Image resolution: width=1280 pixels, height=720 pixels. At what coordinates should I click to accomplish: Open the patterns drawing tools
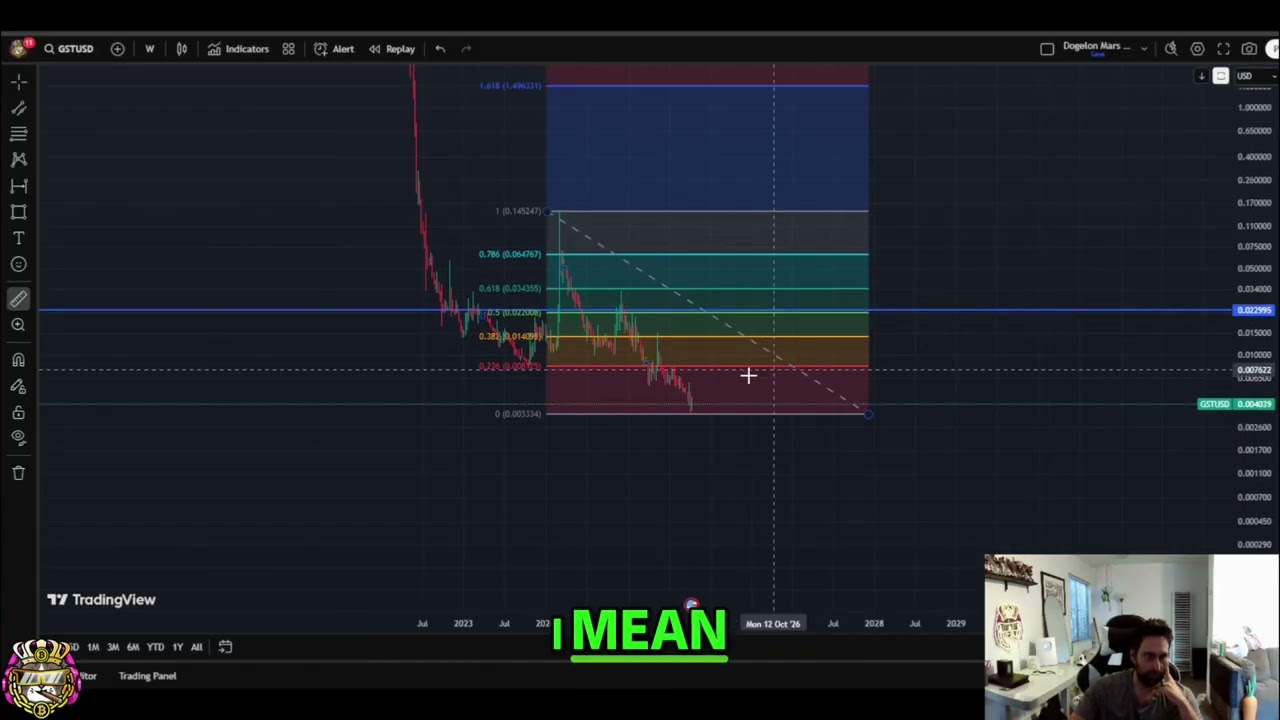pos(18,160)
